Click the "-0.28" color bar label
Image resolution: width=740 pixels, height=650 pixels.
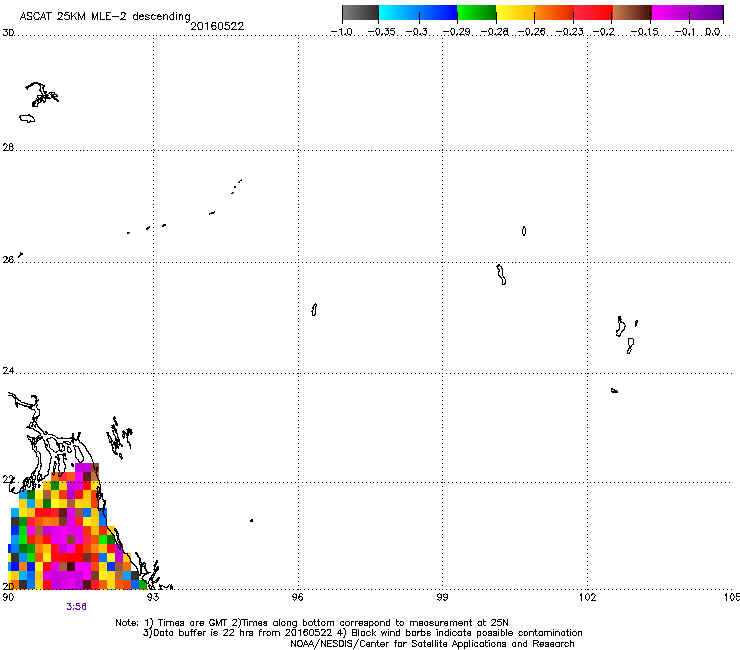point(494,32)
